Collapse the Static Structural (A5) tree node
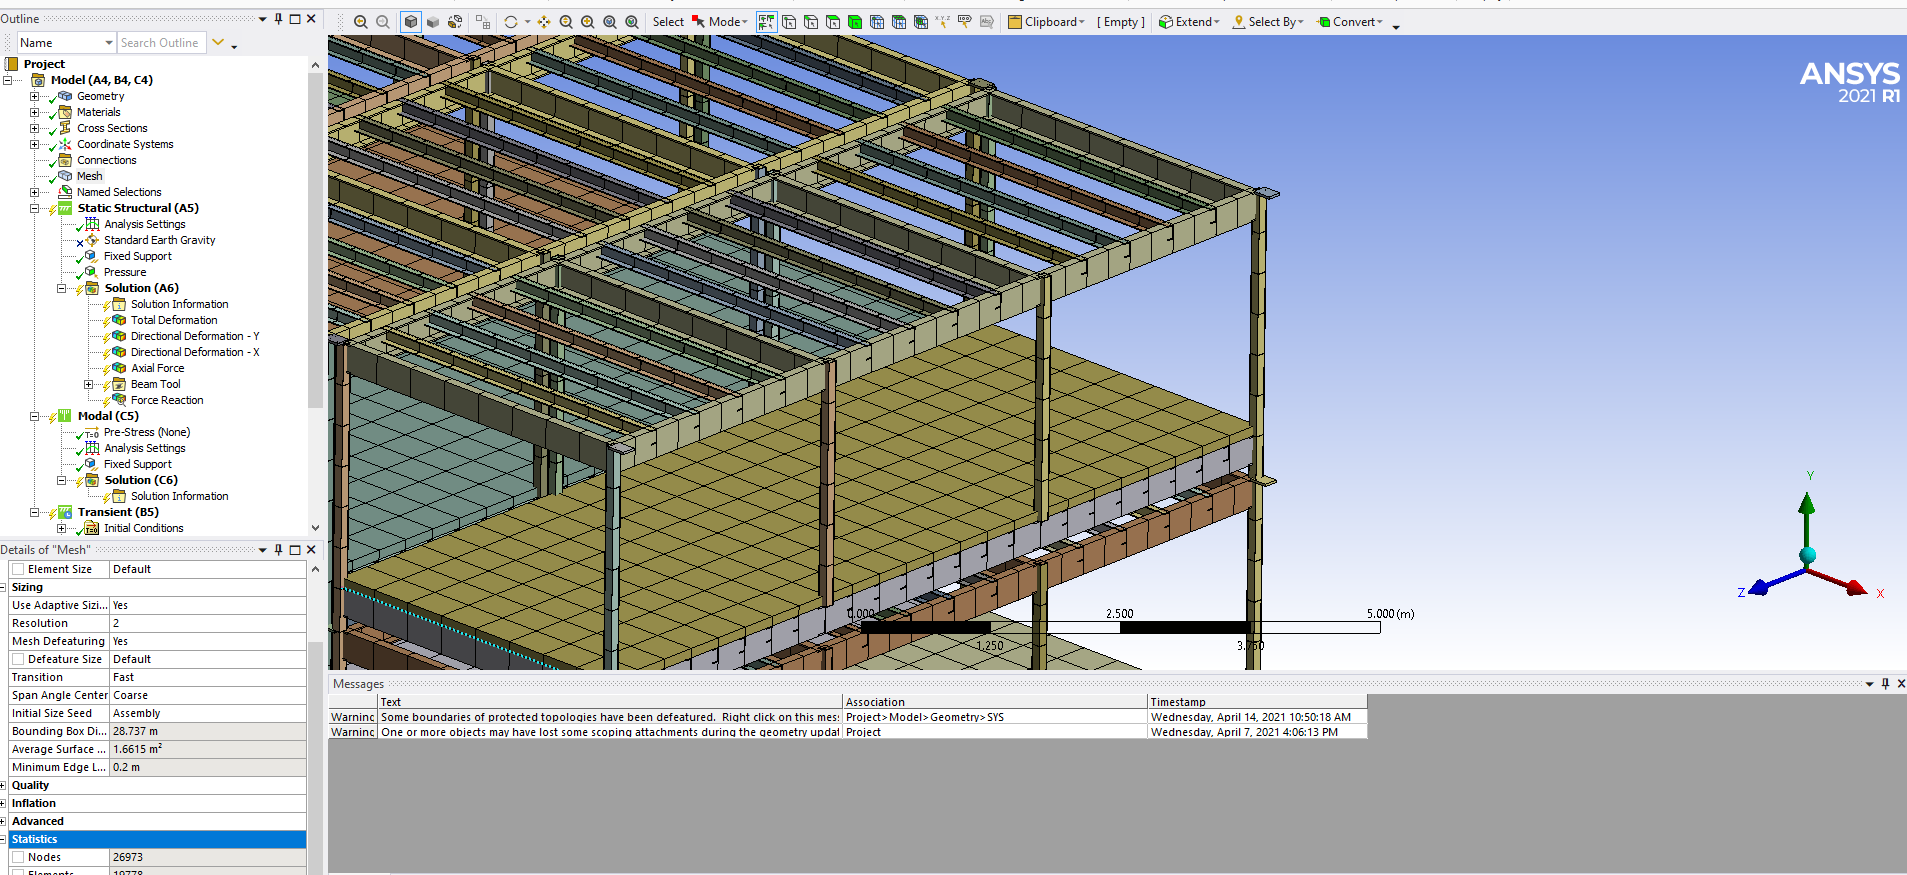The height and width of the screenshot is (875, 1907). 34,208
